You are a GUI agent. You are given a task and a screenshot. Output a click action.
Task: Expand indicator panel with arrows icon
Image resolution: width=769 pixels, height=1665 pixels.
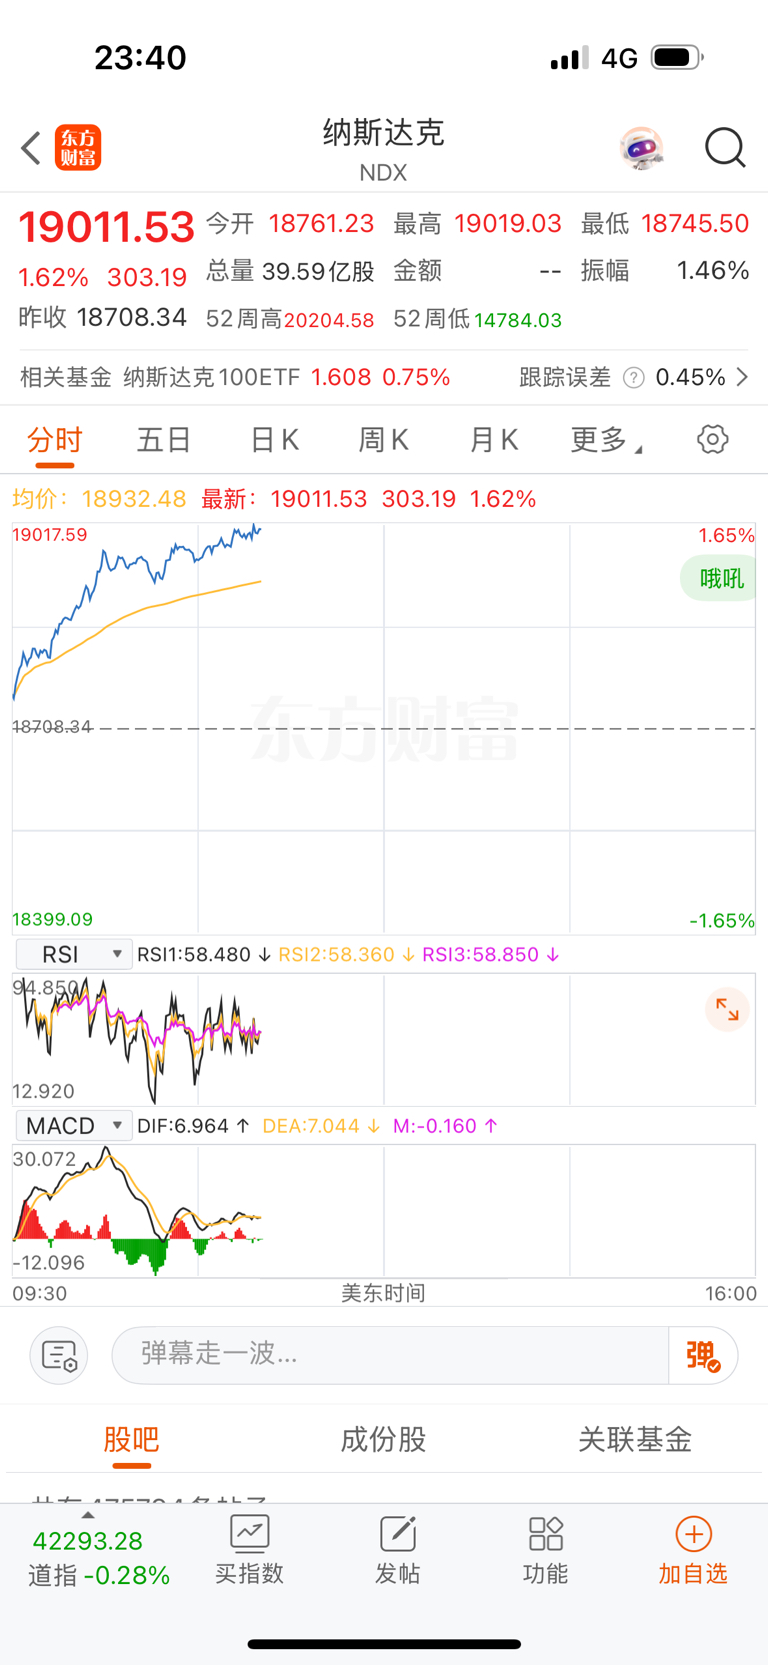pos(727,1011)
